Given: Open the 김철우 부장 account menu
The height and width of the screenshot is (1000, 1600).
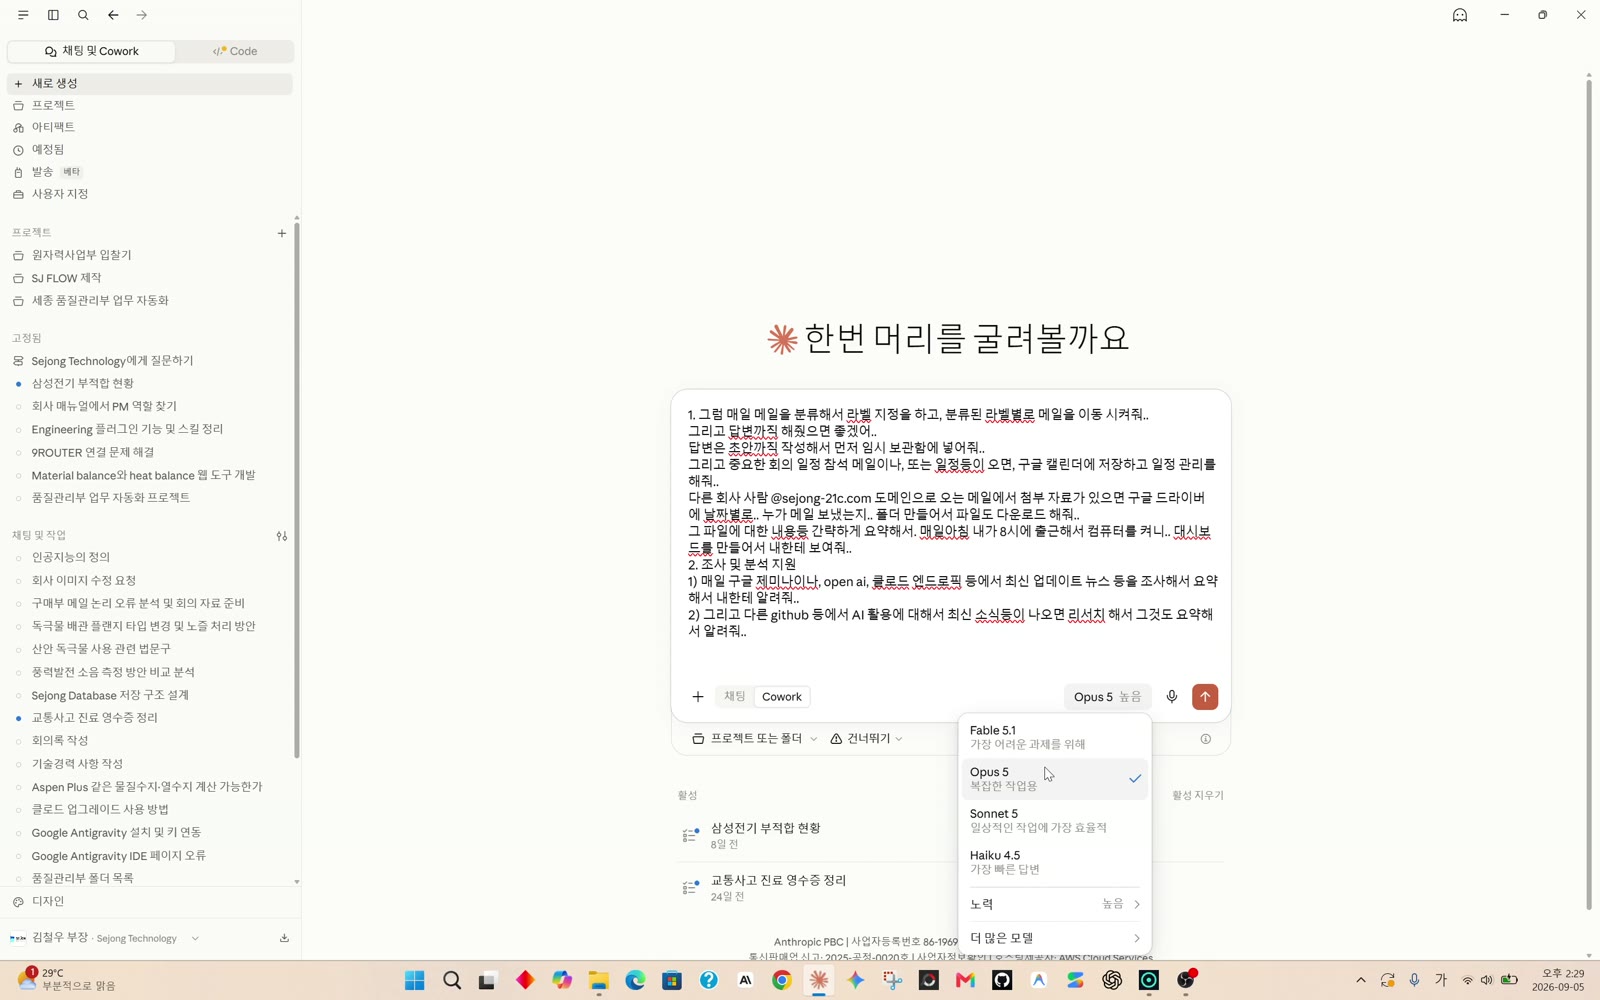Looking at the screenshot, I should [x=105, y=938].
